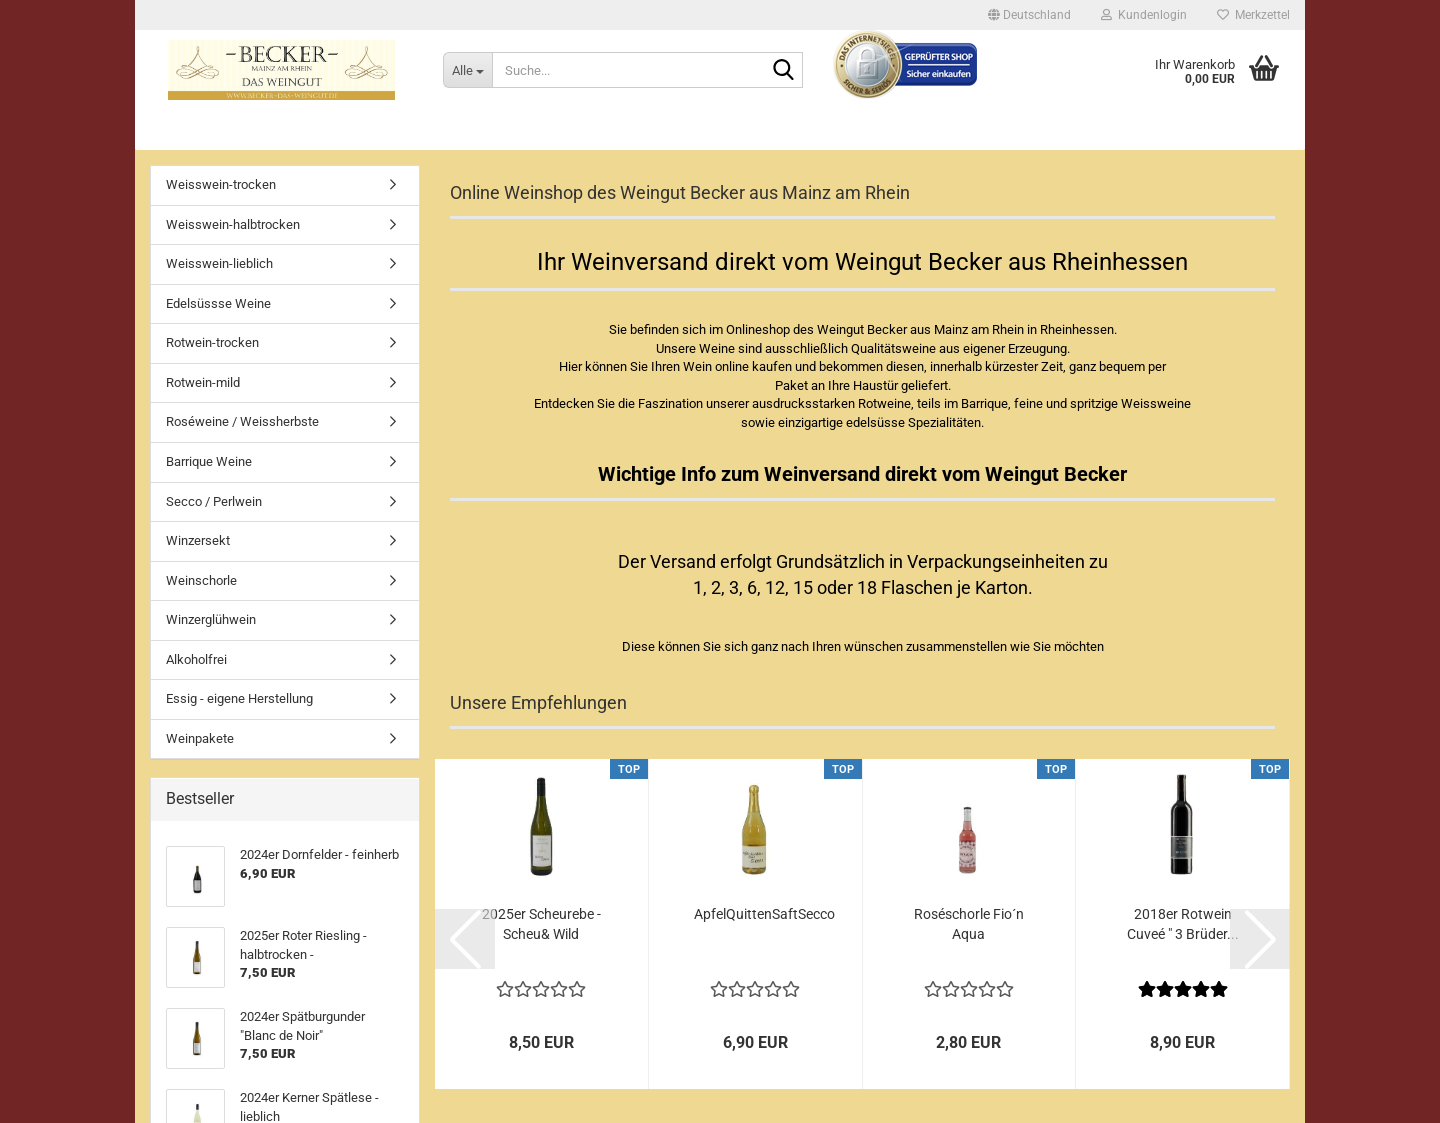Open bestseller 2024er Kerner Spätlese - lieblich
The height and width of the screenshot is (1123, 1440).
309,1107
